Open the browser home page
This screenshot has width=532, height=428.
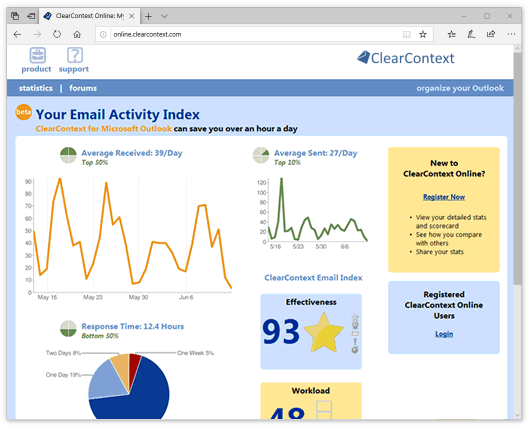click(x=77, y=34)
